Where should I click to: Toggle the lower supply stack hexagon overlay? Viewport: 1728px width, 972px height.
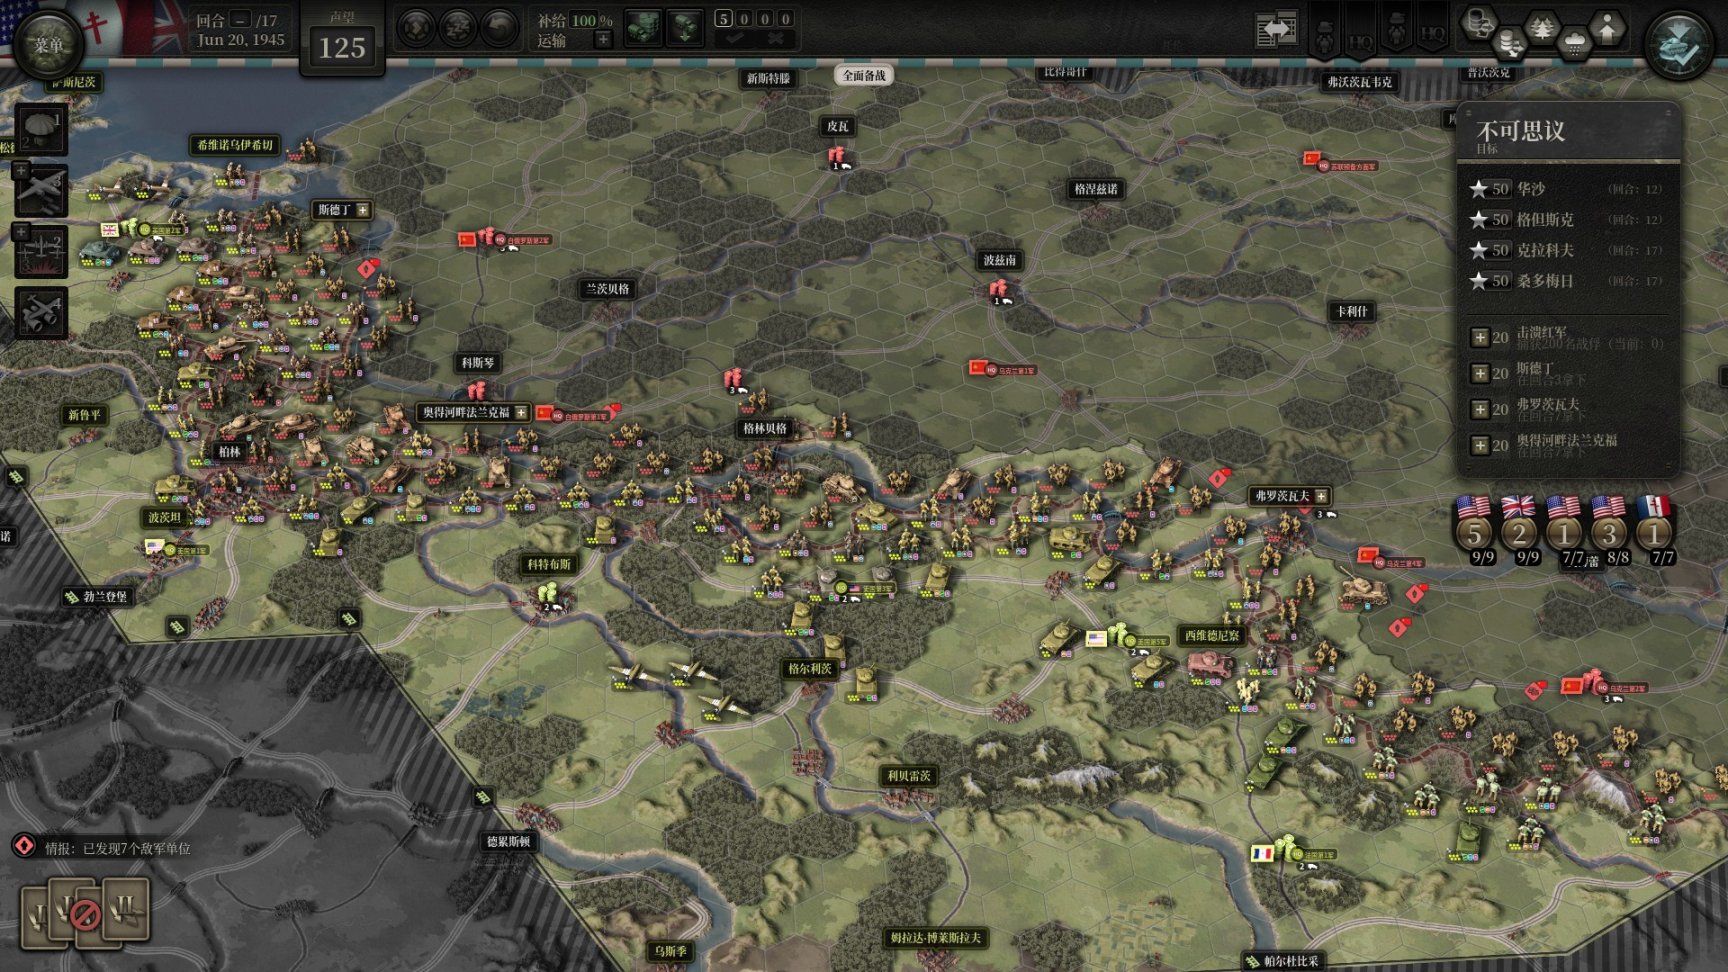coord(1510,43)
